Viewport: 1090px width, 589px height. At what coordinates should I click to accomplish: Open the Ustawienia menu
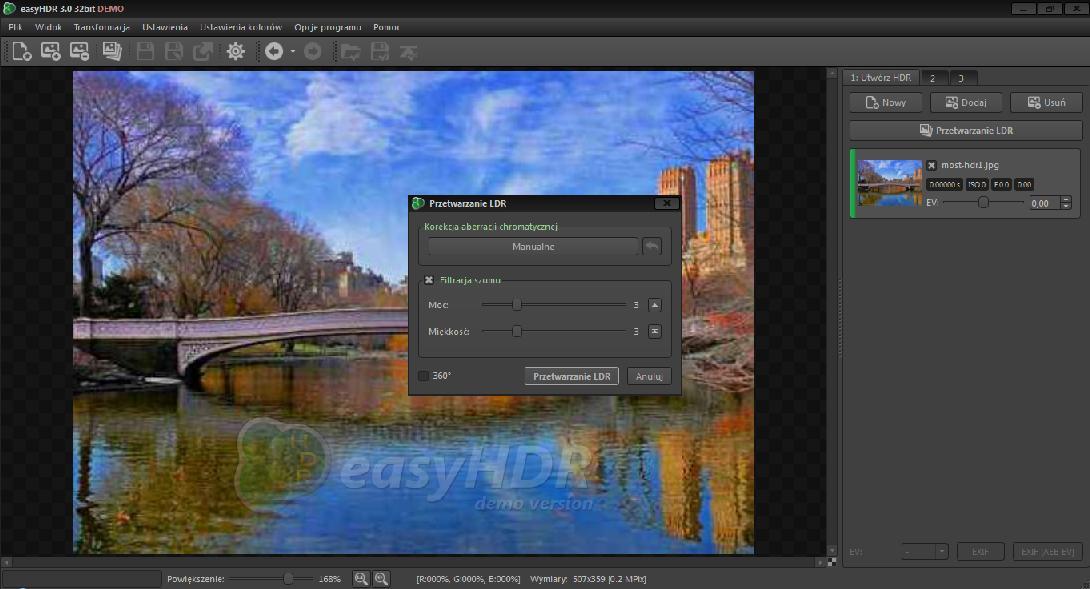tap(165, 27)
